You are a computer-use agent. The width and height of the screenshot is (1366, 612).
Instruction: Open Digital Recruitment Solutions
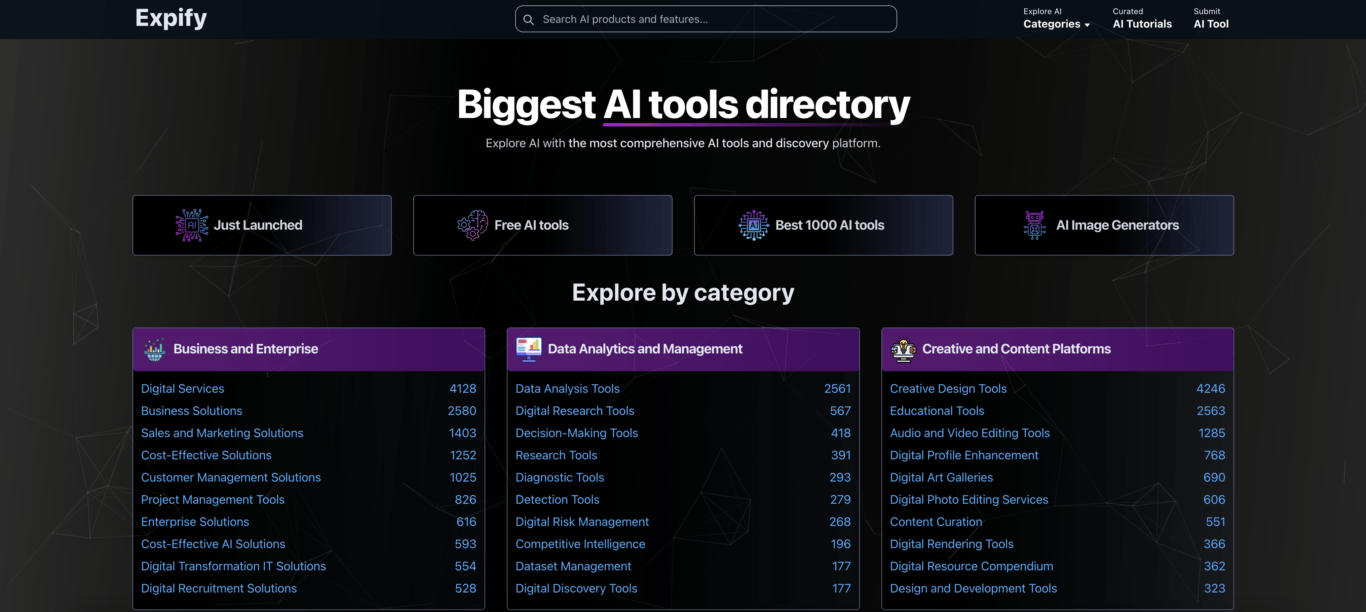219,588
